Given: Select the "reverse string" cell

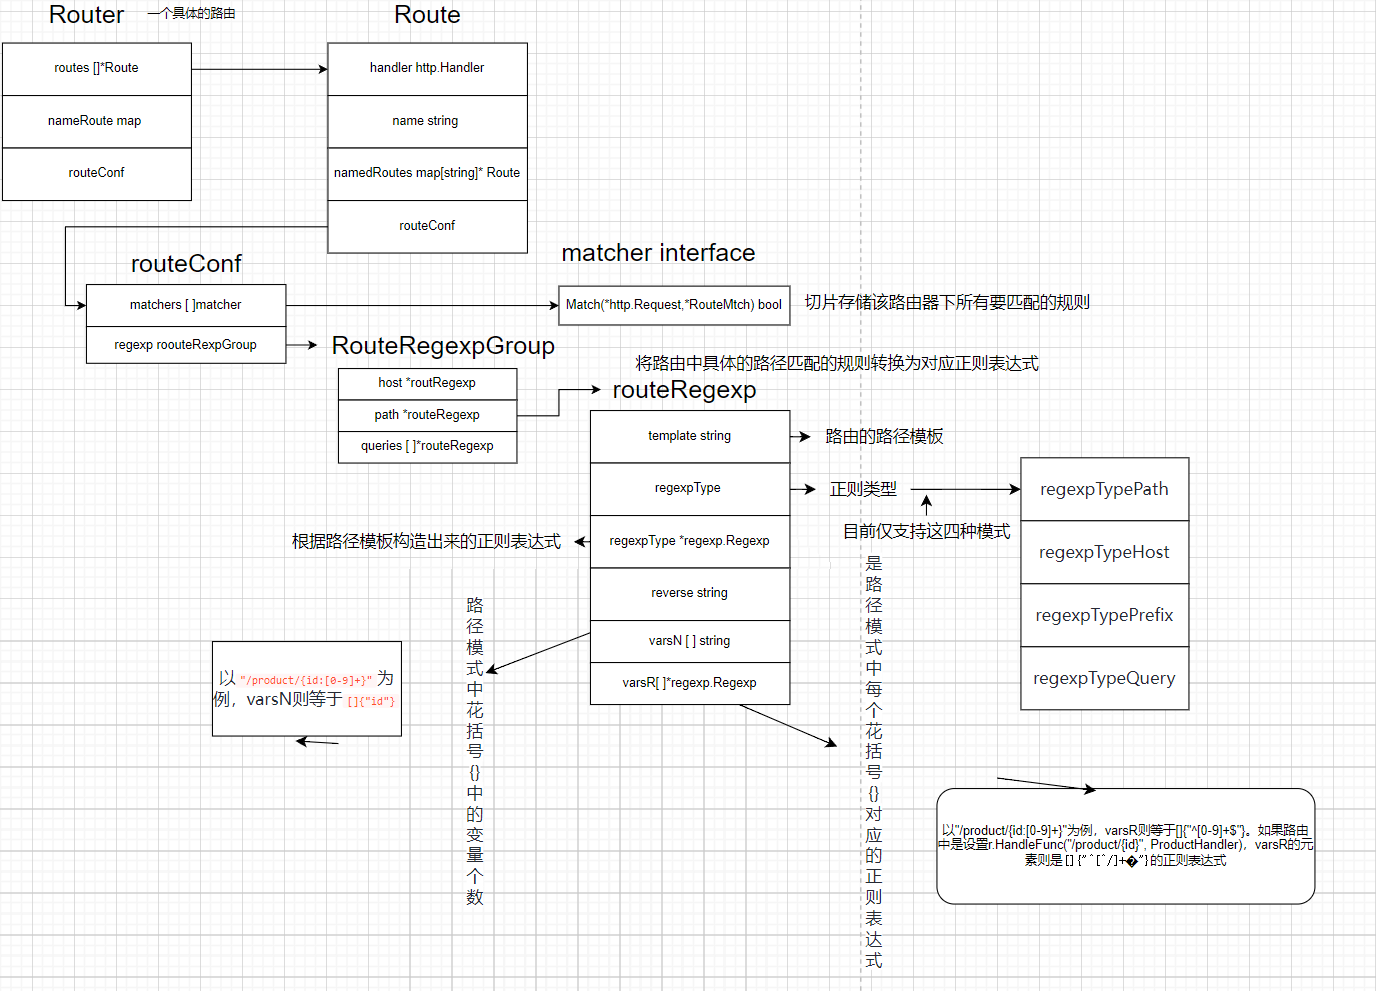Looking at the screenshot, I should [x=689, y=593].
